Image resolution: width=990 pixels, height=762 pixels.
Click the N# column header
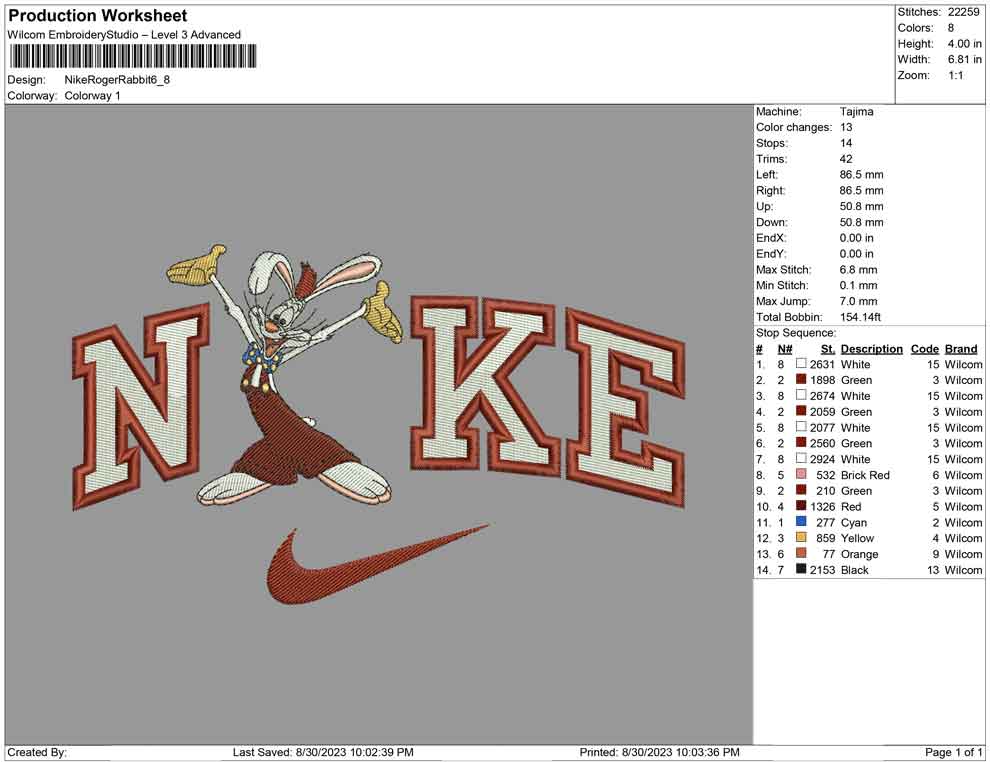pos(785,348)
